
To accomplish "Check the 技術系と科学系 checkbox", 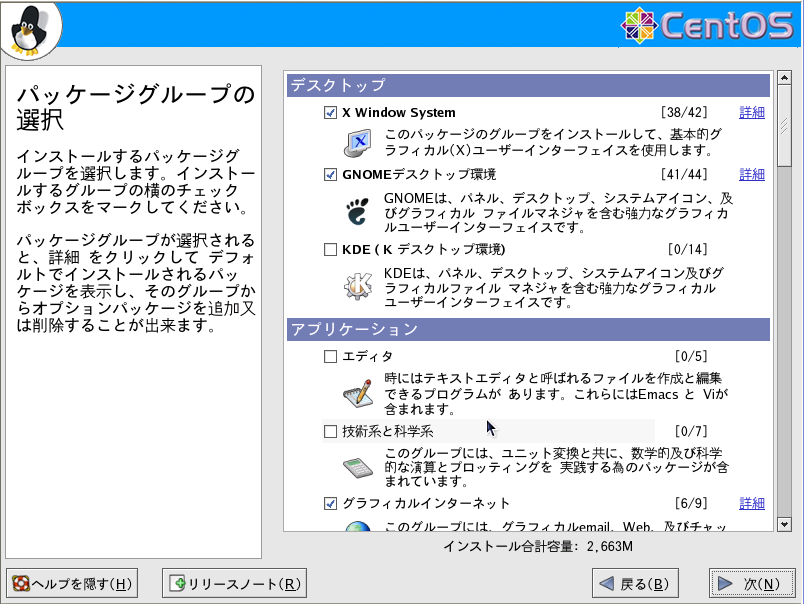I will coord(330,432).
